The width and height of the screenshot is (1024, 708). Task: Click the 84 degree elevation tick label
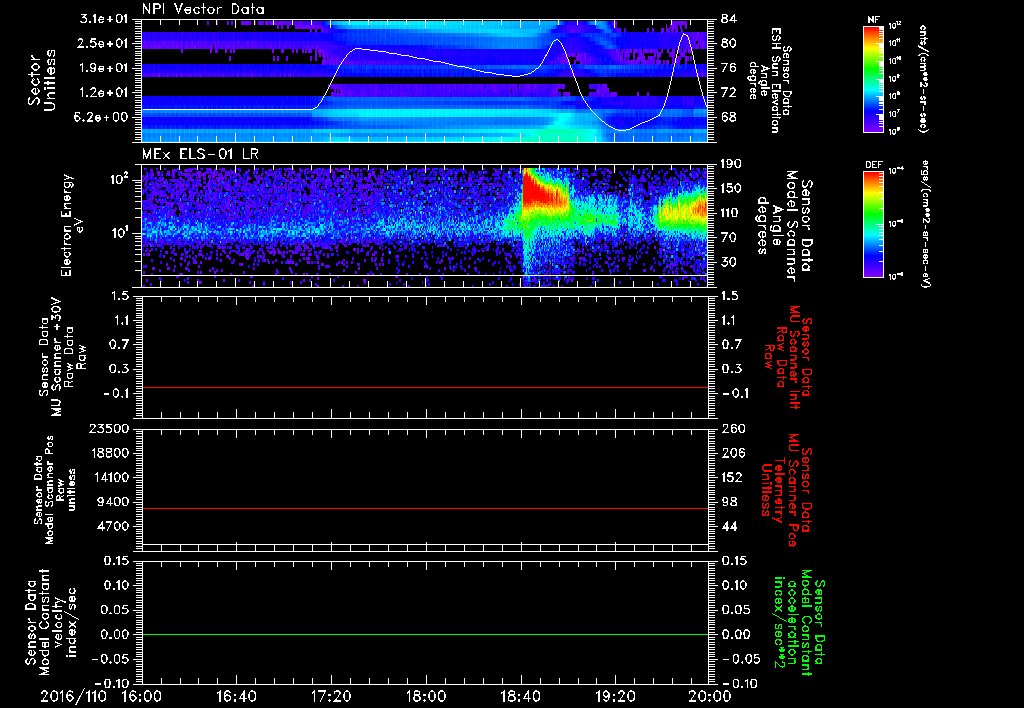pos(728,19)
